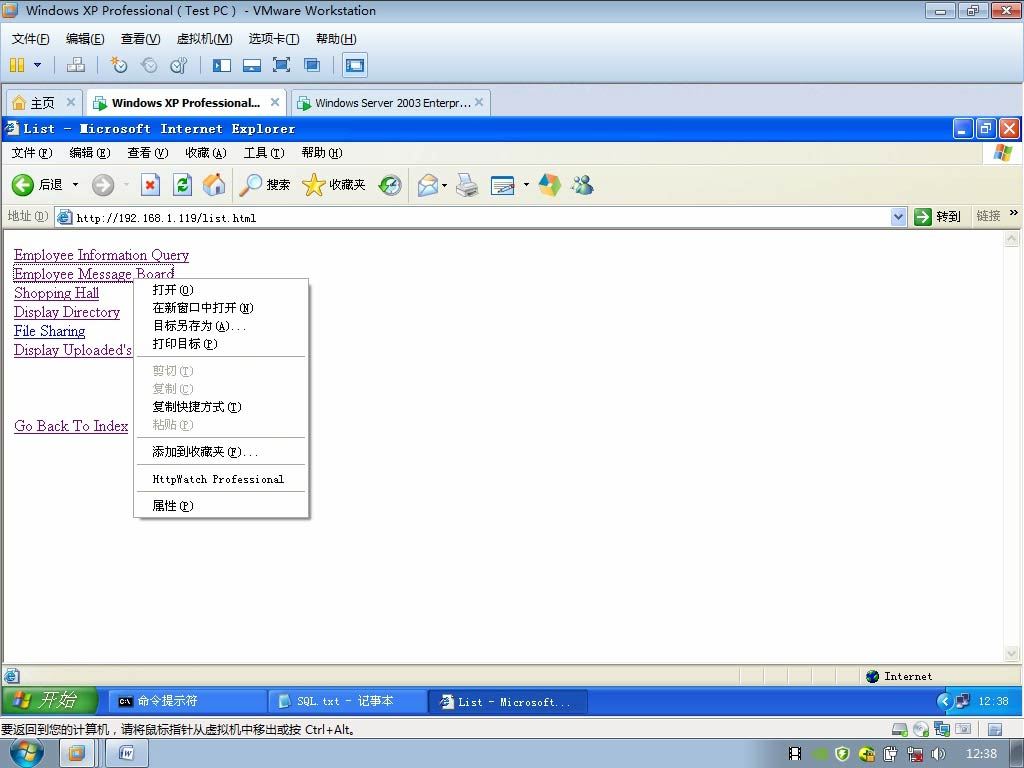Image resolution: width=1024 pixels, height=768 pixels.
Task: Click the IE 后退 back button
Action: tap(38, 185)
